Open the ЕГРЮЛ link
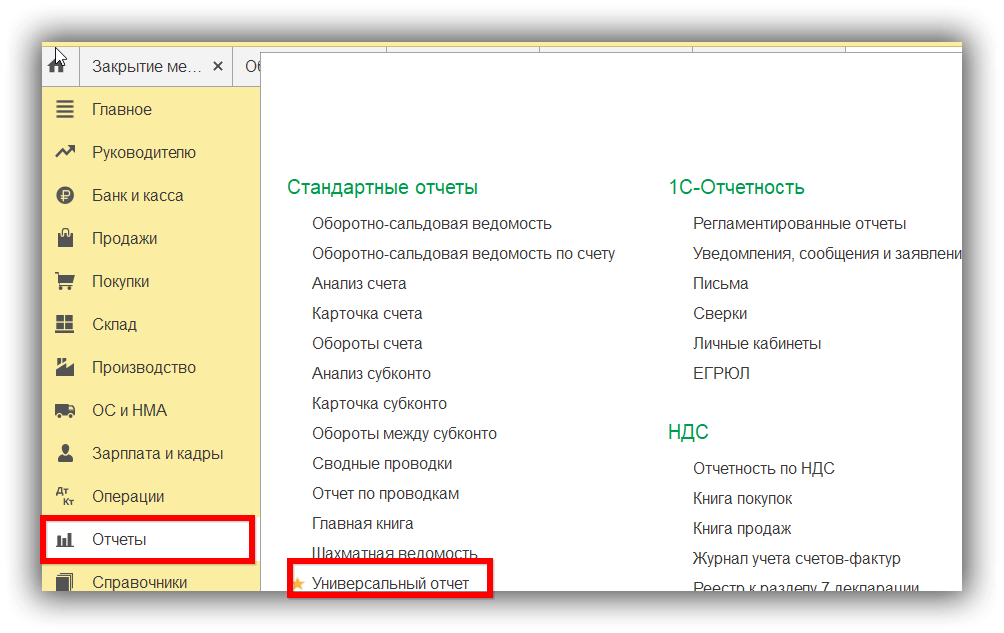 (721, 373)
